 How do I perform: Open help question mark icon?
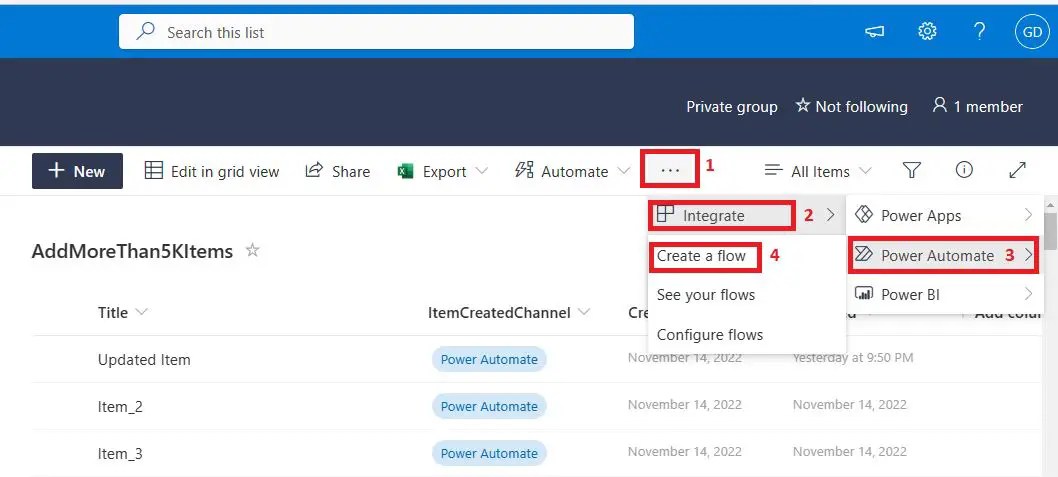(x=980, y=31)
